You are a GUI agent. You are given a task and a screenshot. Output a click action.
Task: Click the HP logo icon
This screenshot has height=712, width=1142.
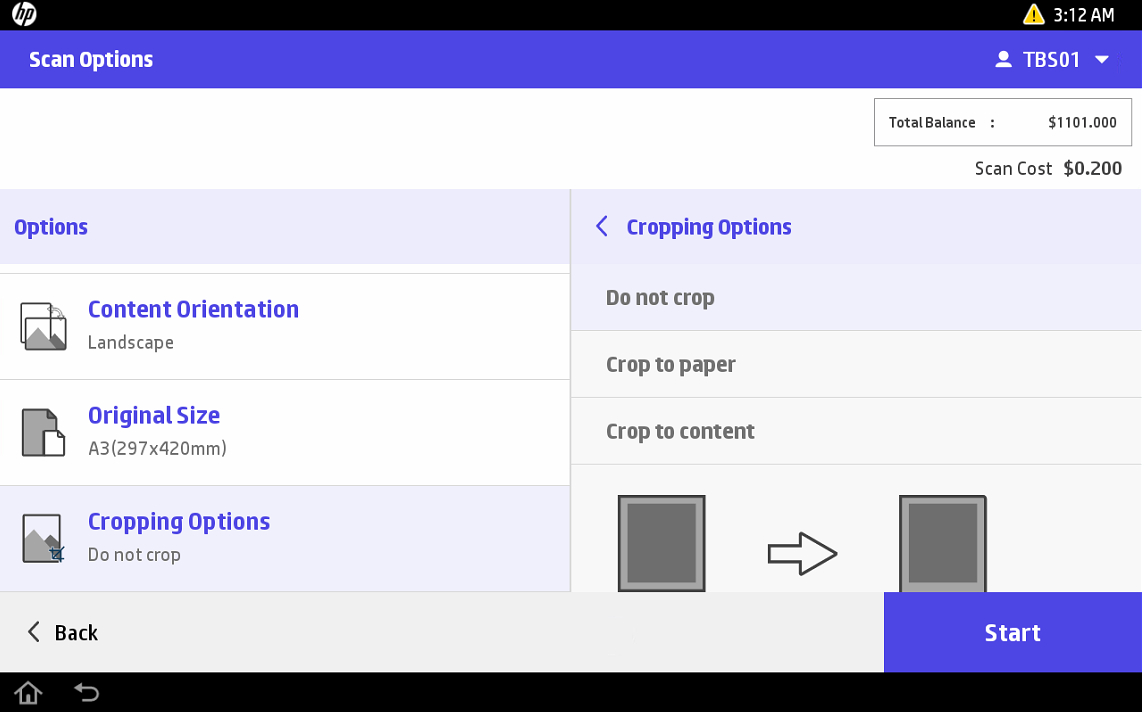24,14
